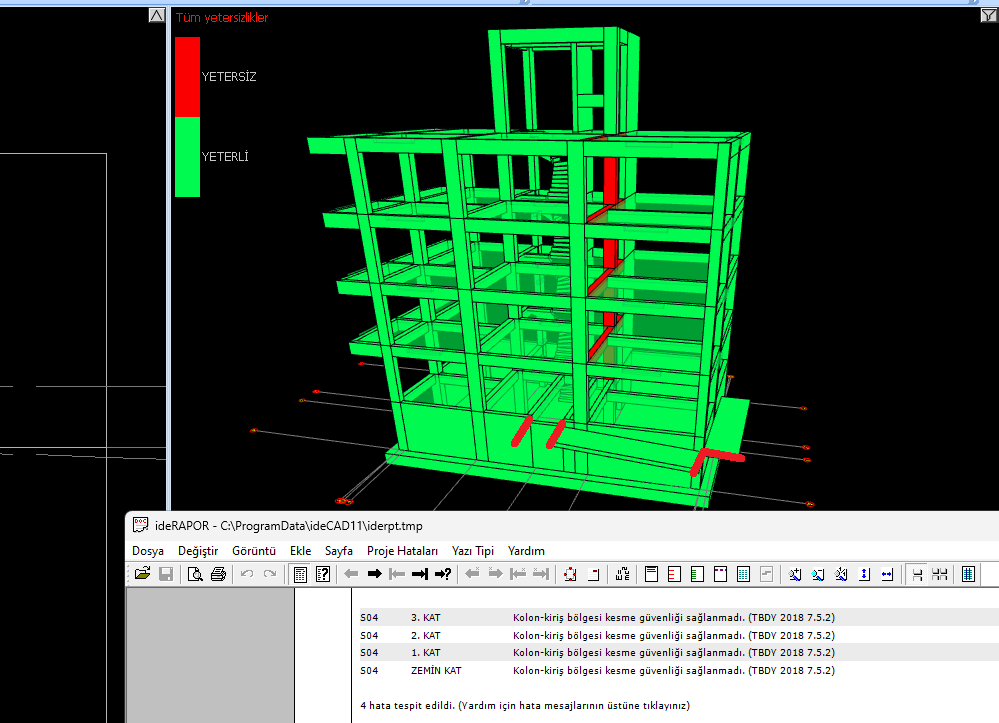
Task: Click the redo arrow in ideRAPOR toolbar
Action: click(270, 574)
